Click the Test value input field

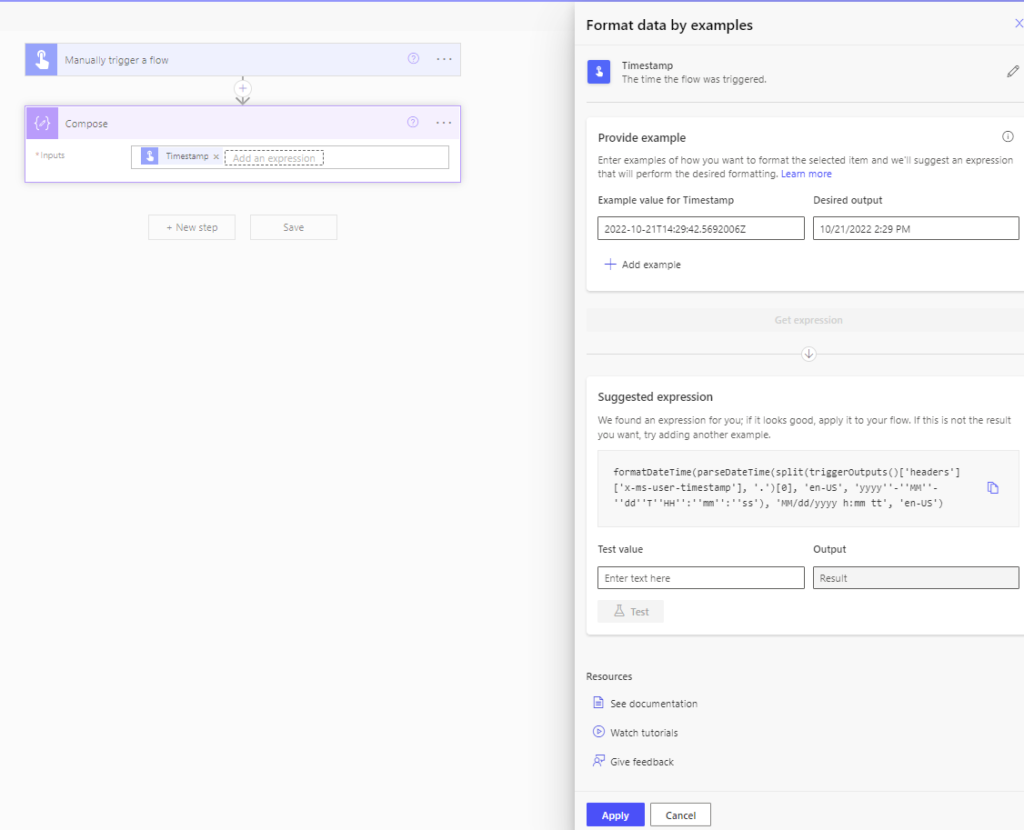coord(701,578)
